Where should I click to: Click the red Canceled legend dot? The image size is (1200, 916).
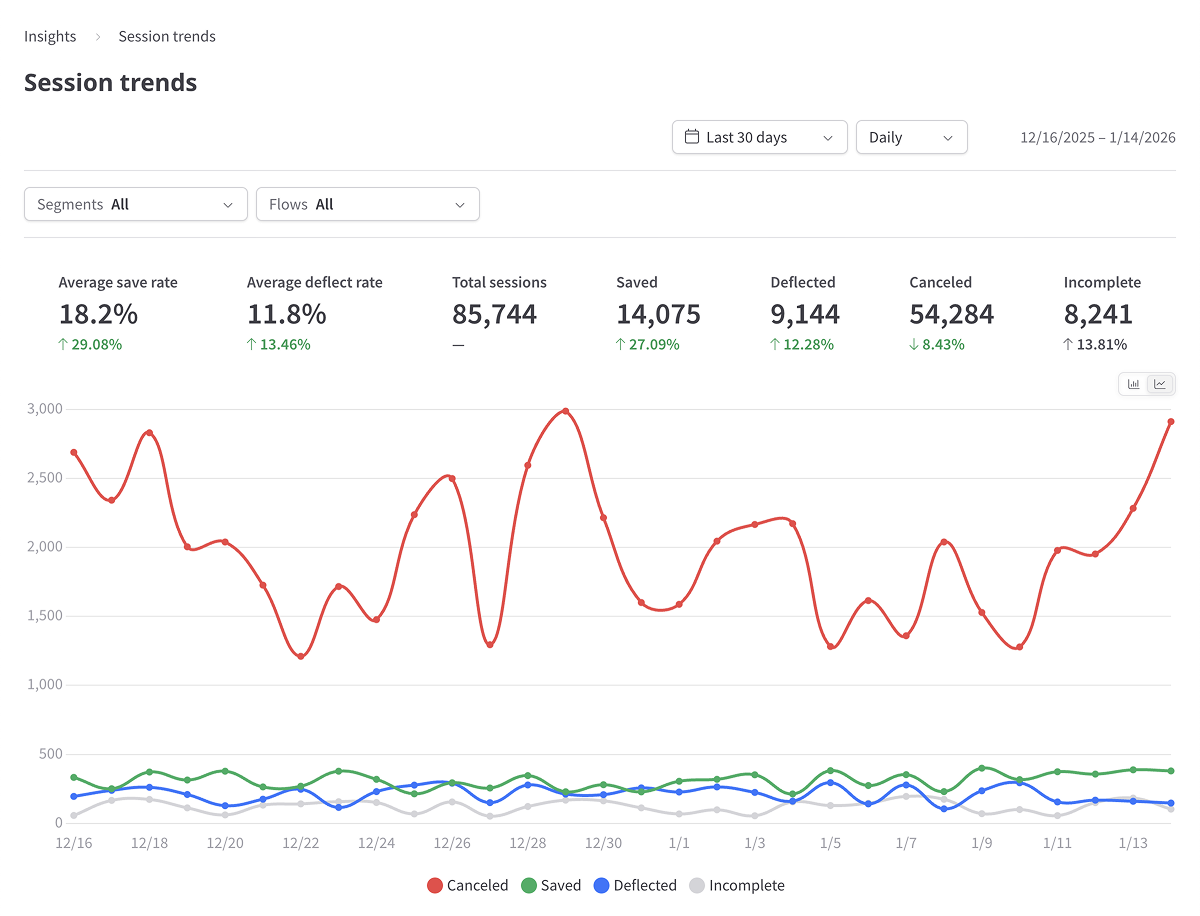click(x=434, y=885)
